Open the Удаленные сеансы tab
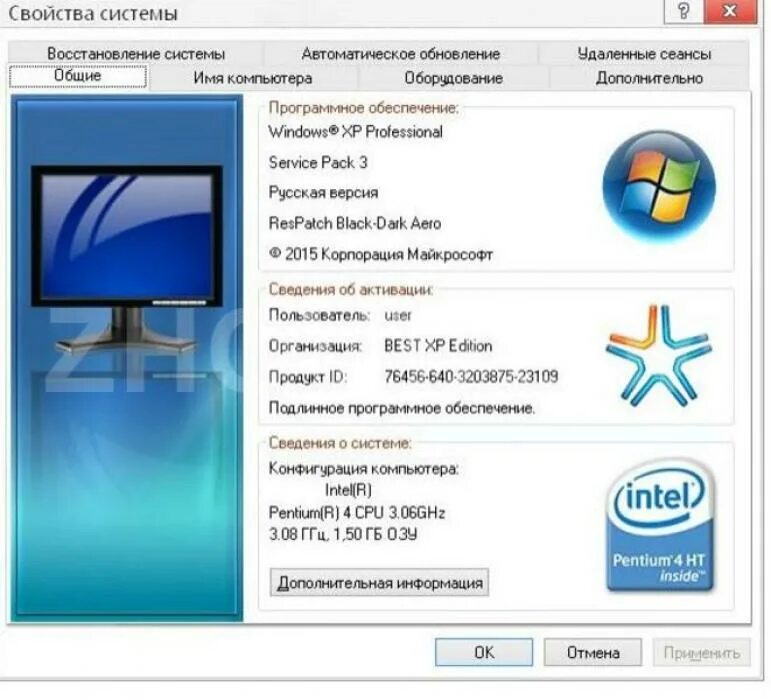 pyautogui.click(x=644, y=54)
